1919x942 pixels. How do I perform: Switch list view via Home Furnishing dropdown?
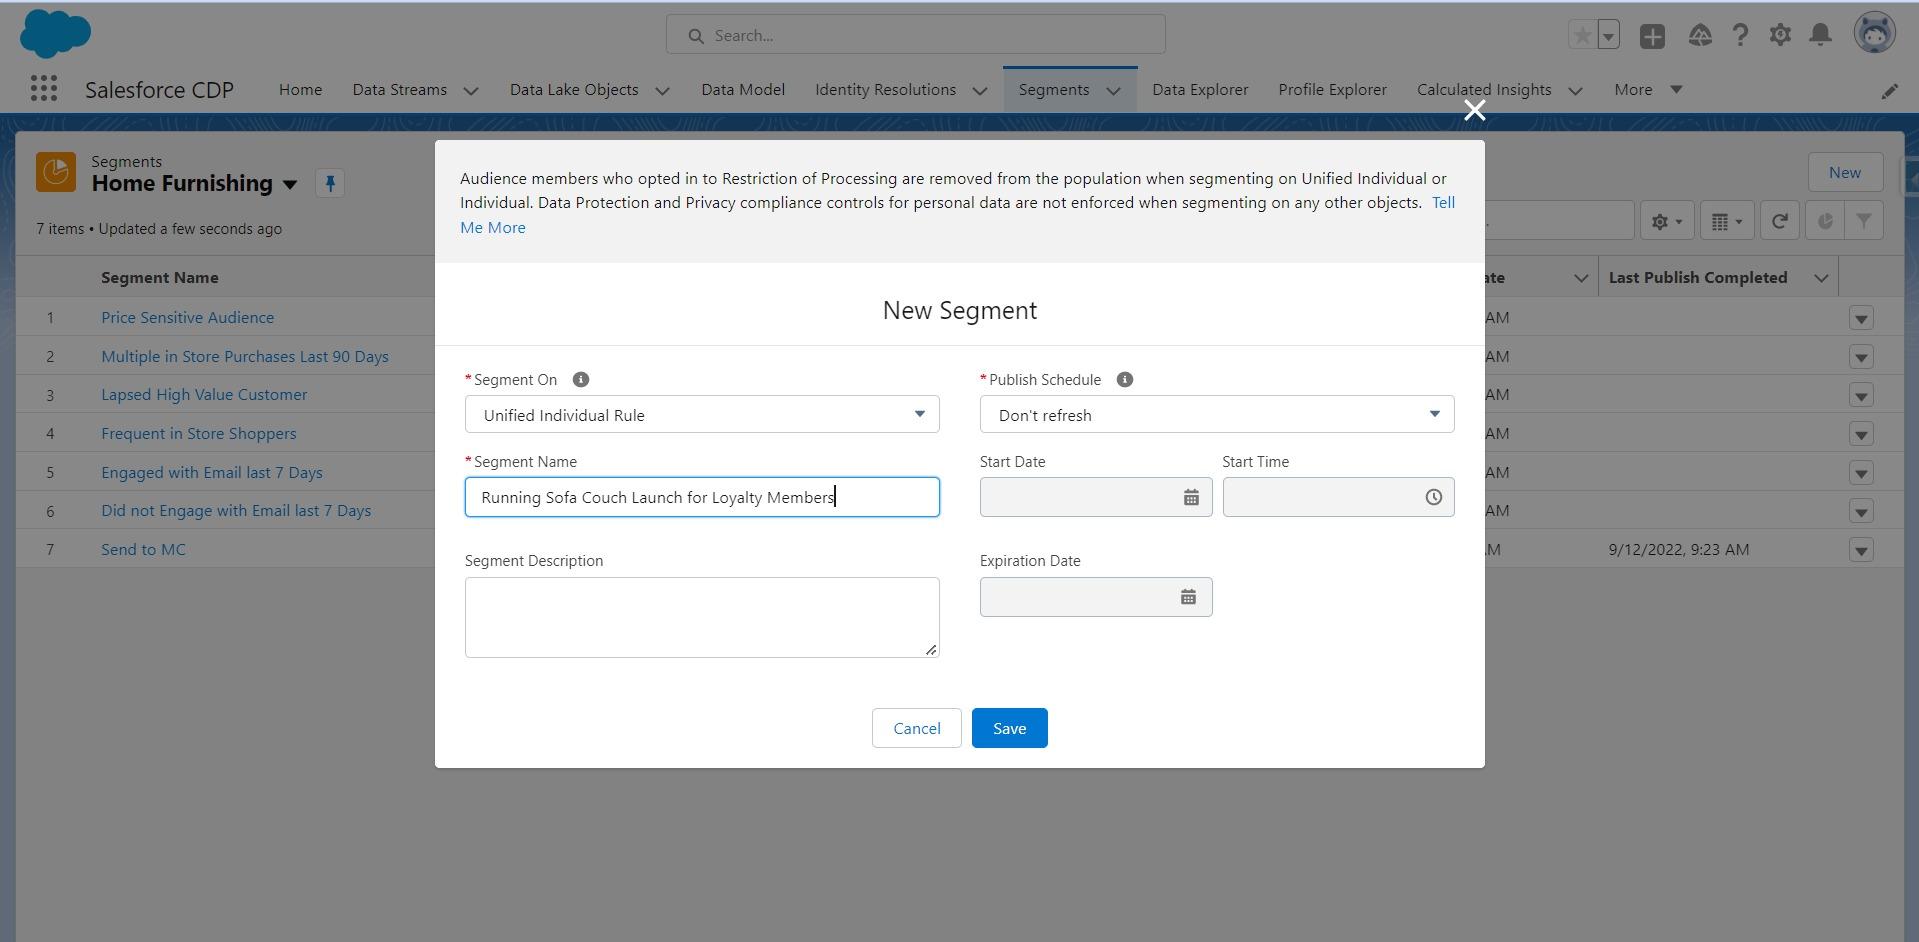pos(290,185)
